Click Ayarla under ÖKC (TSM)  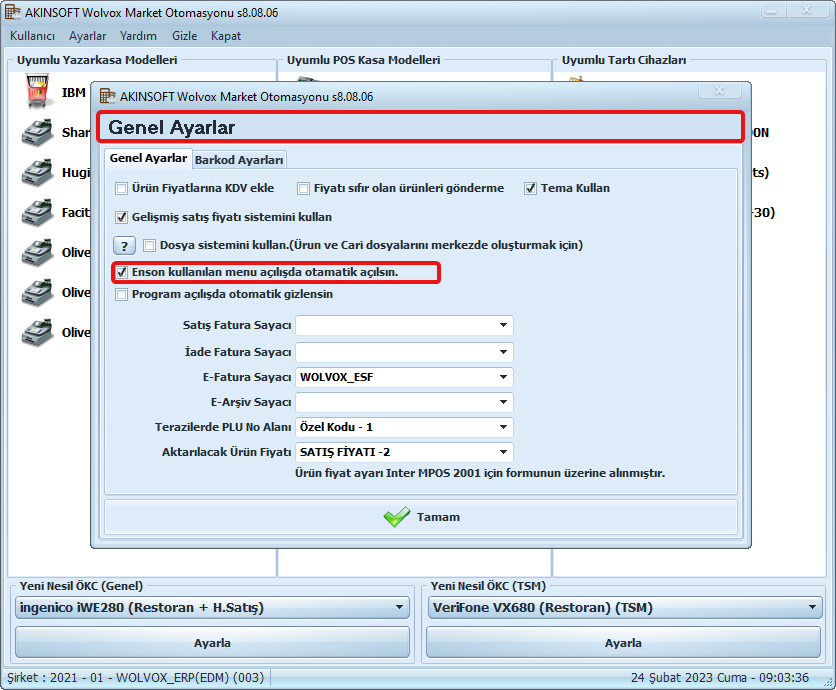click(623, 643)
